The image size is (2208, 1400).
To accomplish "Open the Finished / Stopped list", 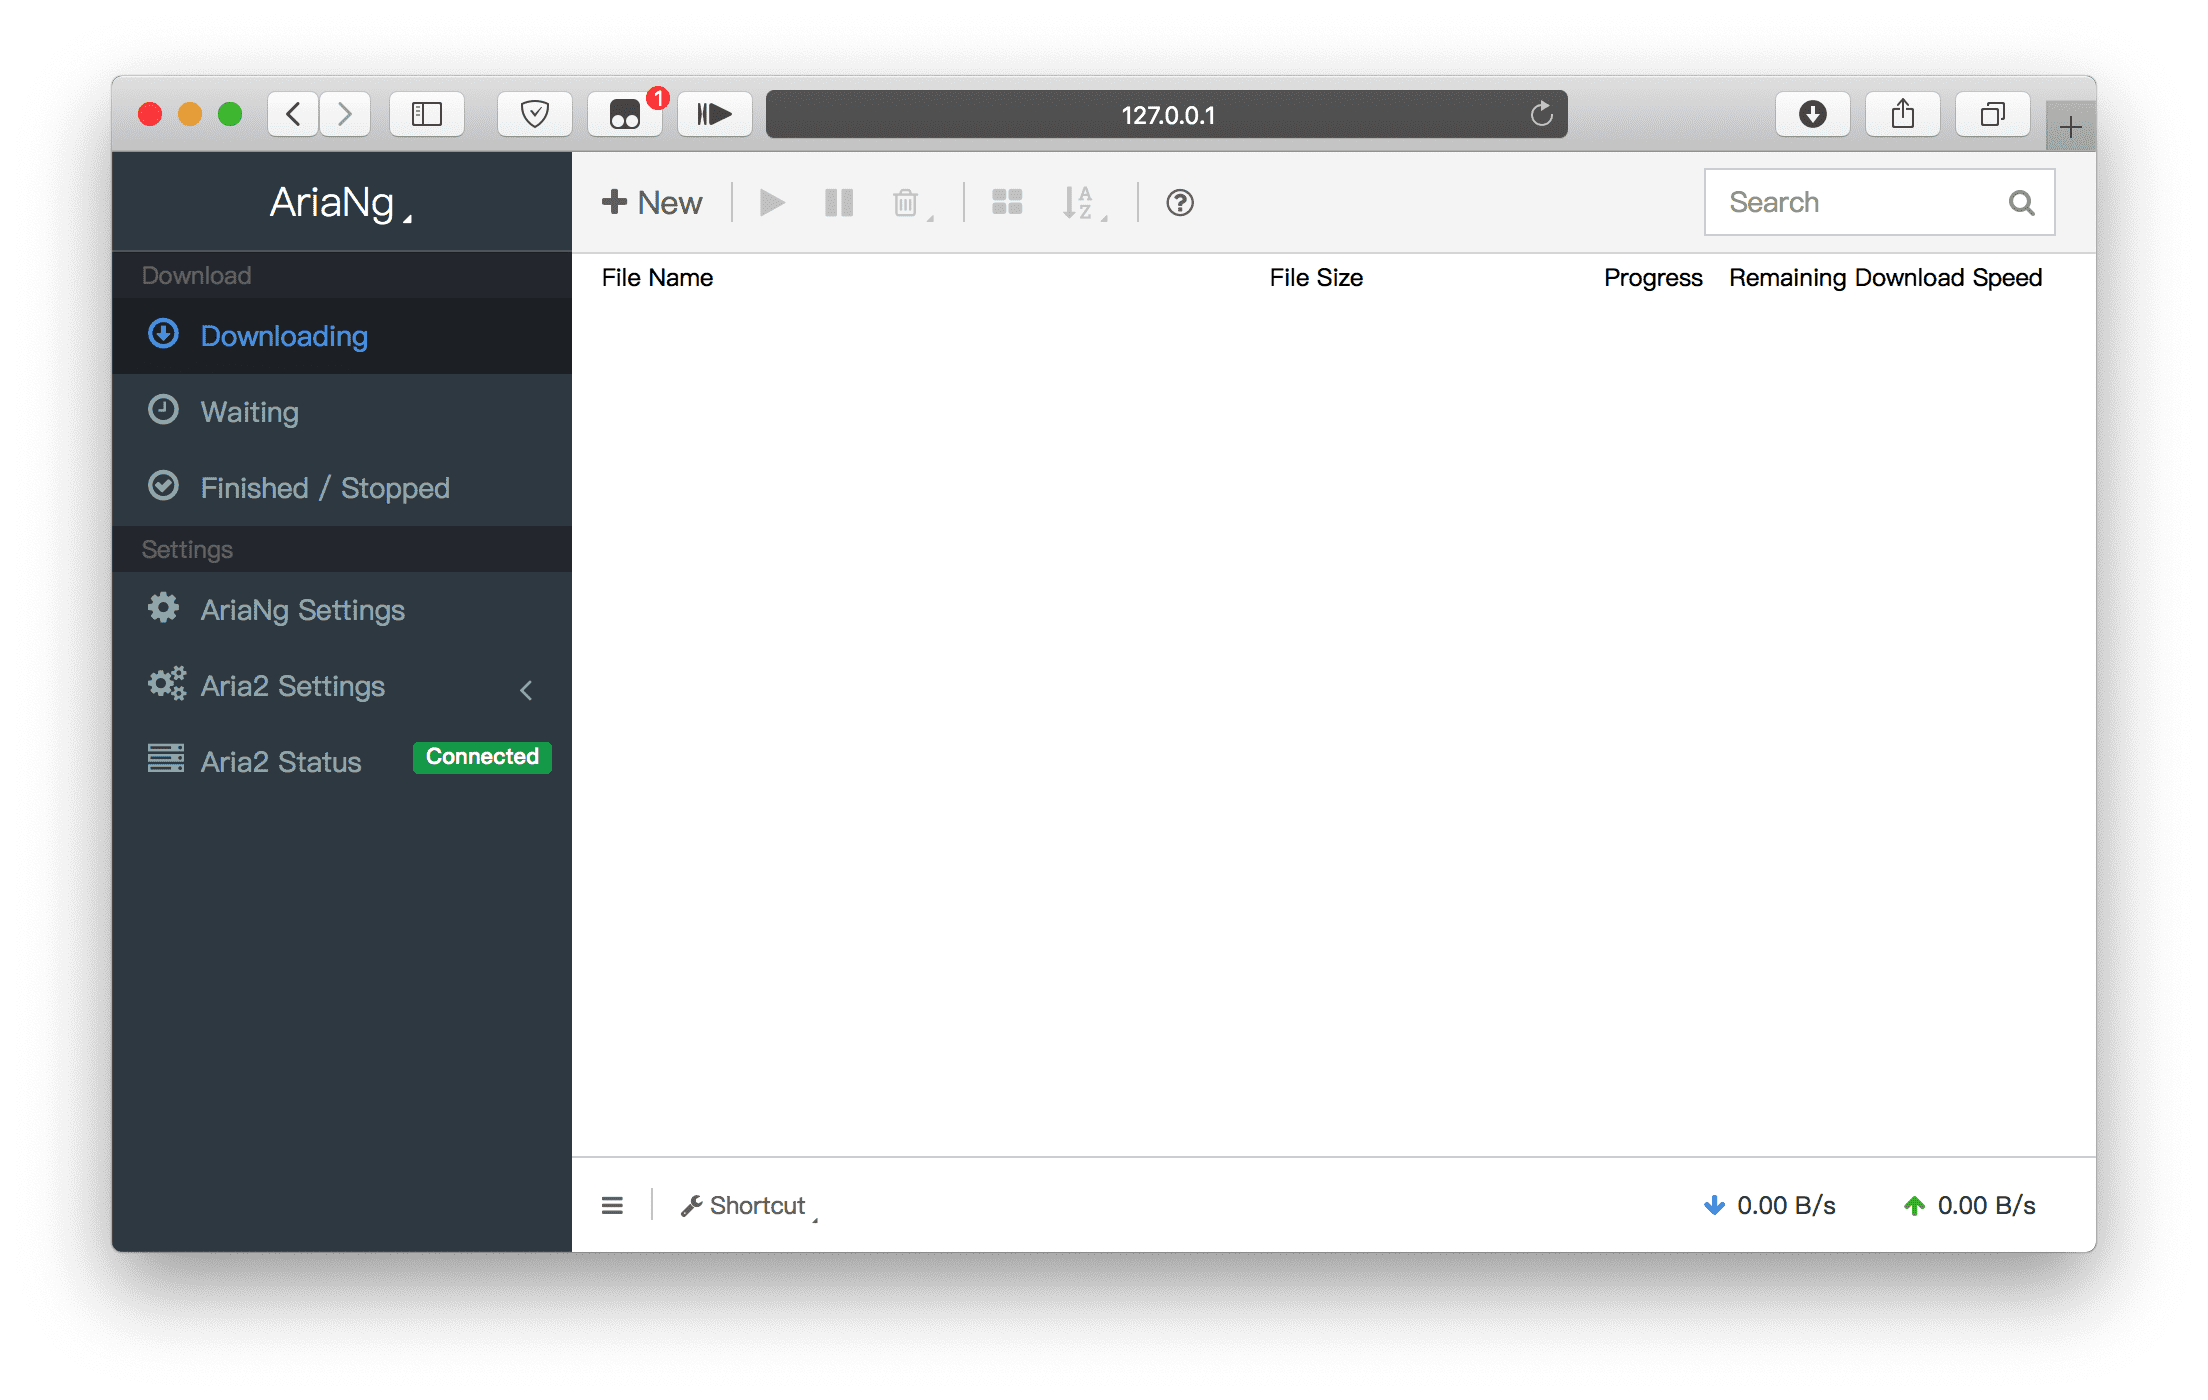I will pyautogui.click(x=325, y=487).
